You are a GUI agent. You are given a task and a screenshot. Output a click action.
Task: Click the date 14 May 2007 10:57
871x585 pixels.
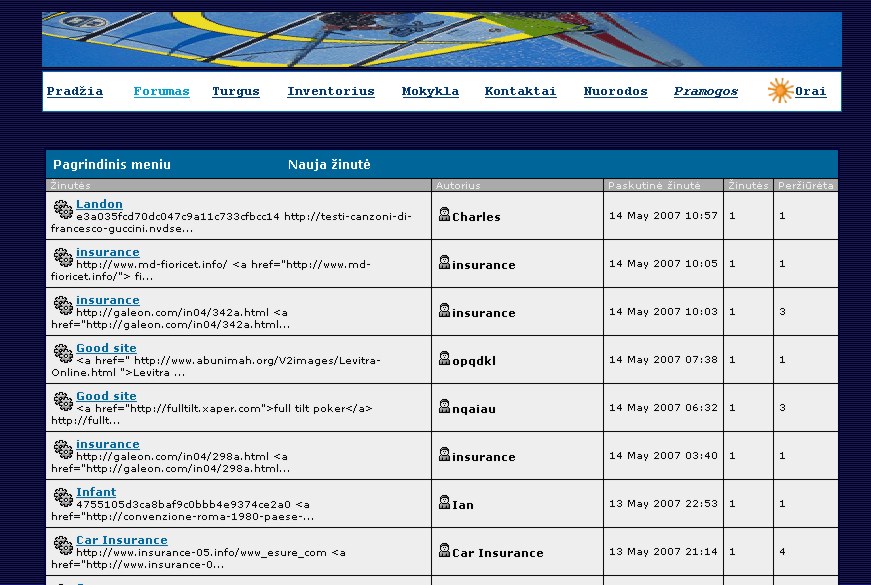tap(663, 216)
